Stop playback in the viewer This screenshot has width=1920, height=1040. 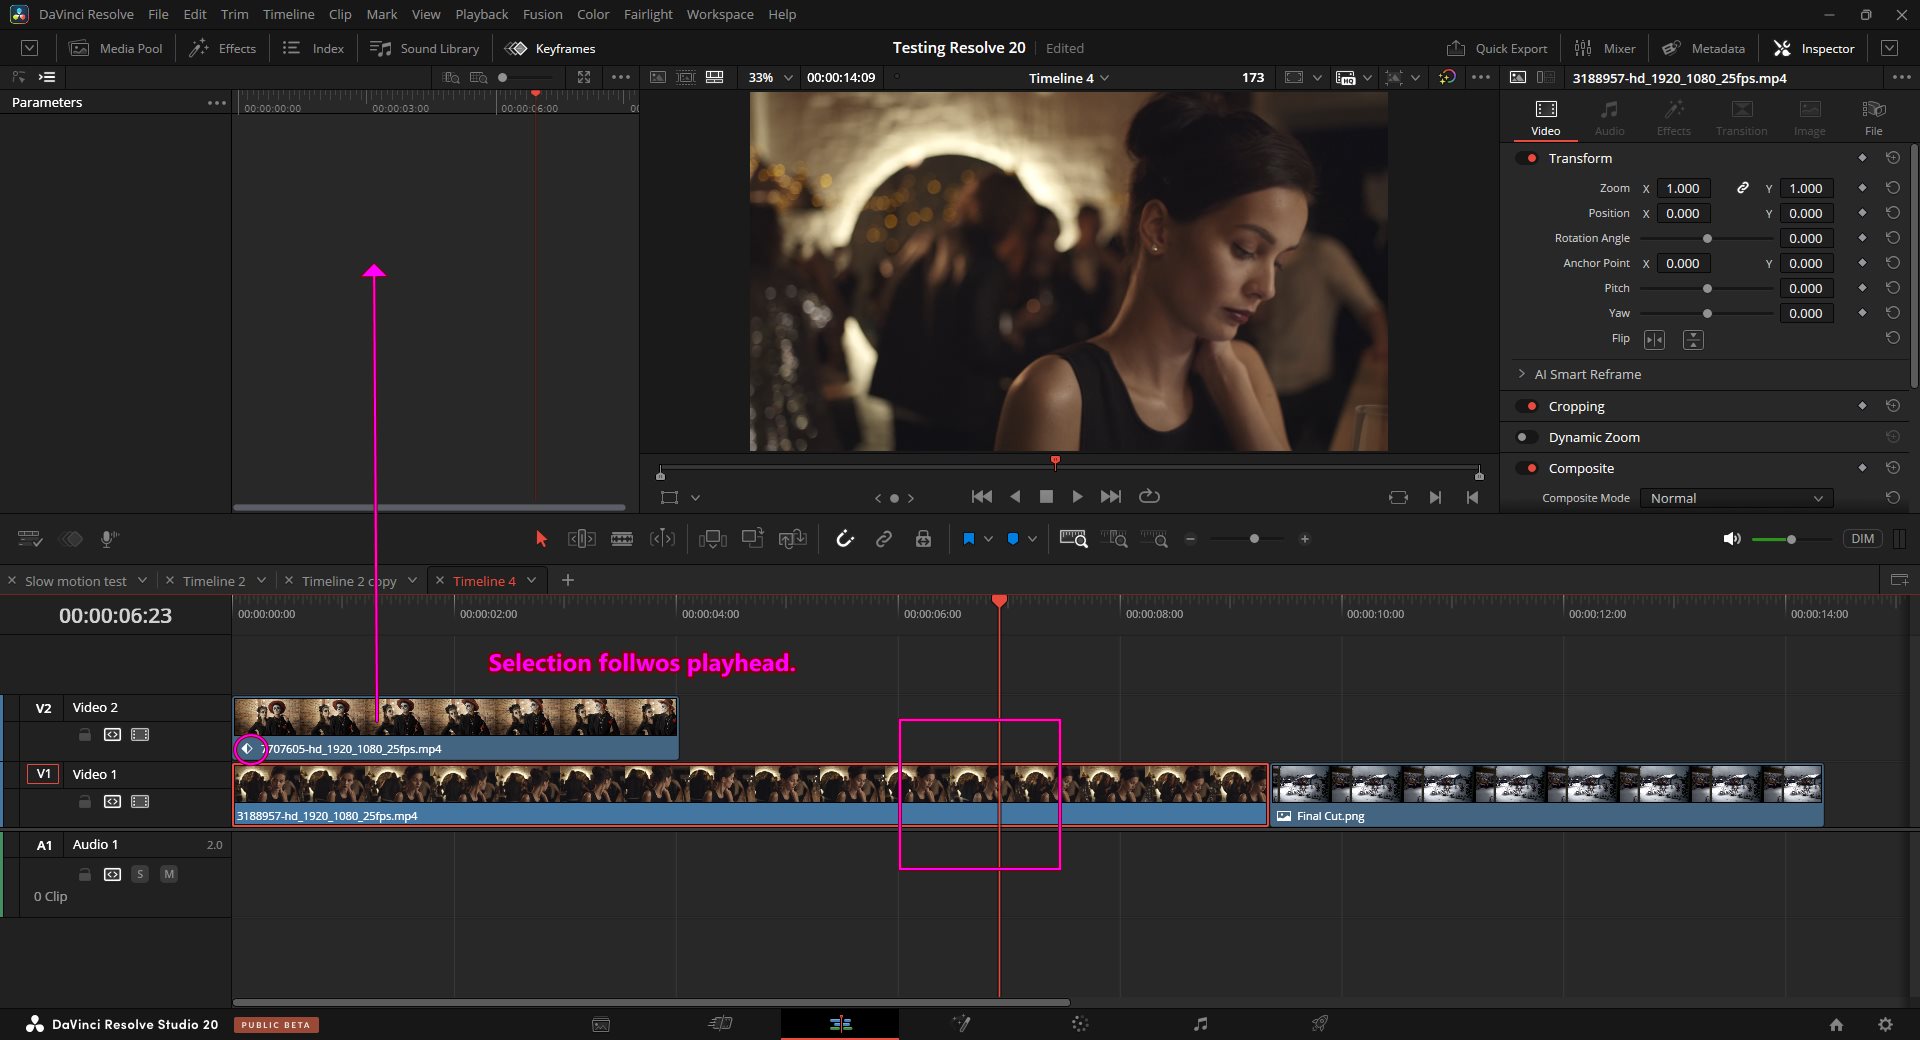[1046, 496]
